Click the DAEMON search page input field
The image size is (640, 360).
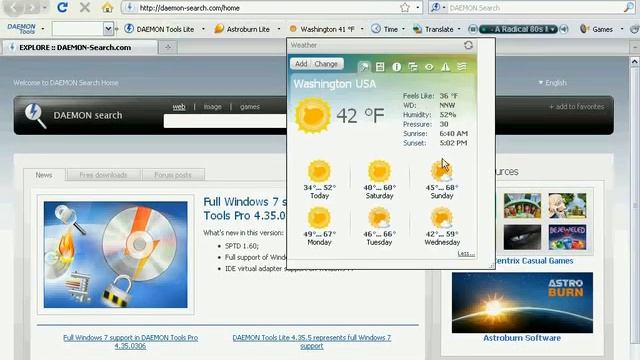tap(225, 121)
